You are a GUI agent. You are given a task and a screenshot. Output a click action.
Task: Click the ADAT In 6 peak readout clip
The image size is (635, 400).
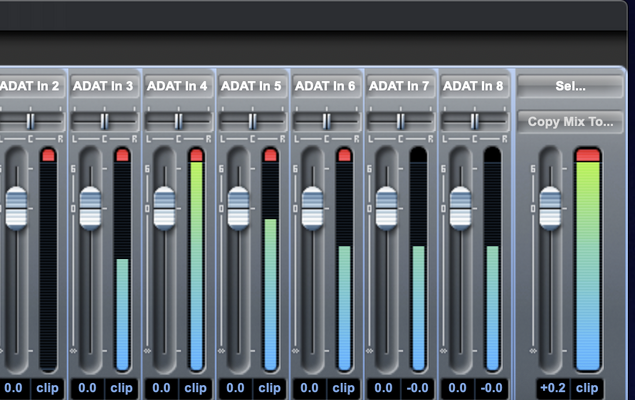click(344, 388)
